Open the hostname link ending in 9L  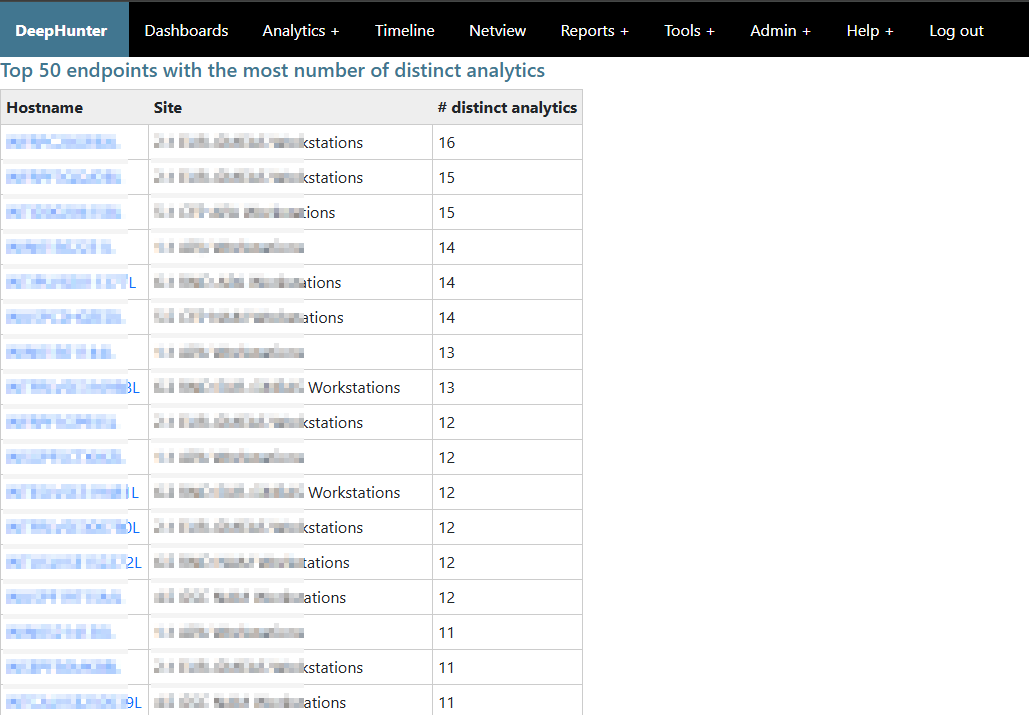(74, 703)
